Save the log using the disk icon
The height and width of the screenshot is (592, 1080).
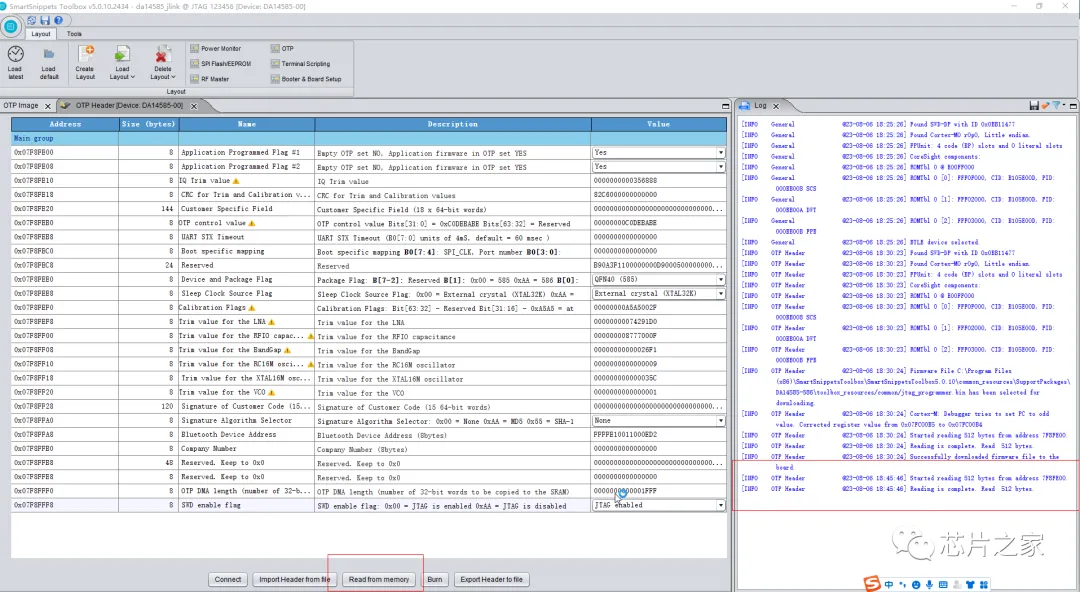click(x=1034, y=105)
